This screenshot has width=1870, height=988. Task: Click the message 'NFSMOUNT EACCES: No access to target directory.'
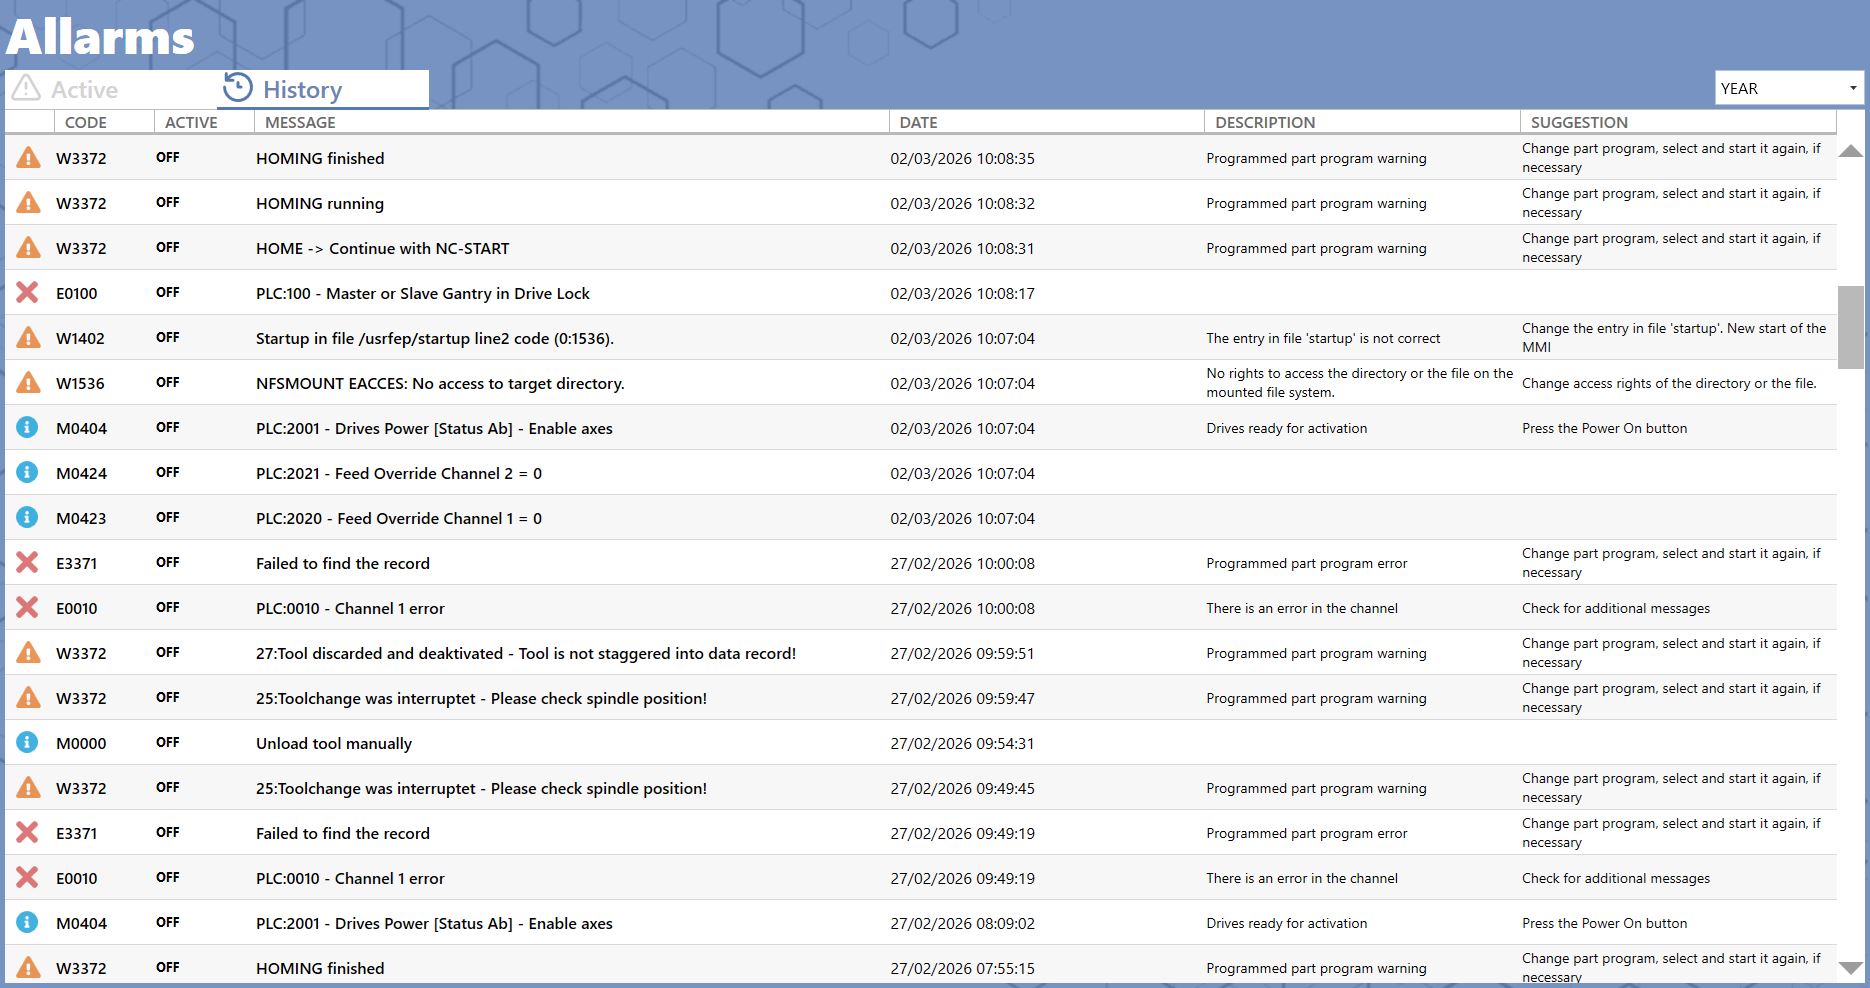tap(440, 383)
